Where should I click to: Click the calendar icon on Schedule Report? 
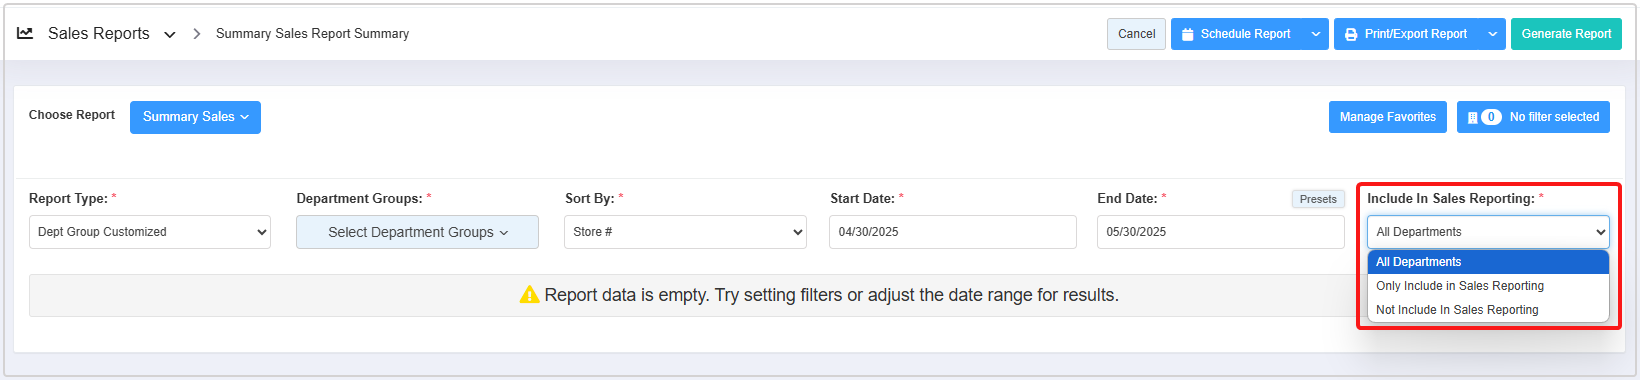point(1188,34)
